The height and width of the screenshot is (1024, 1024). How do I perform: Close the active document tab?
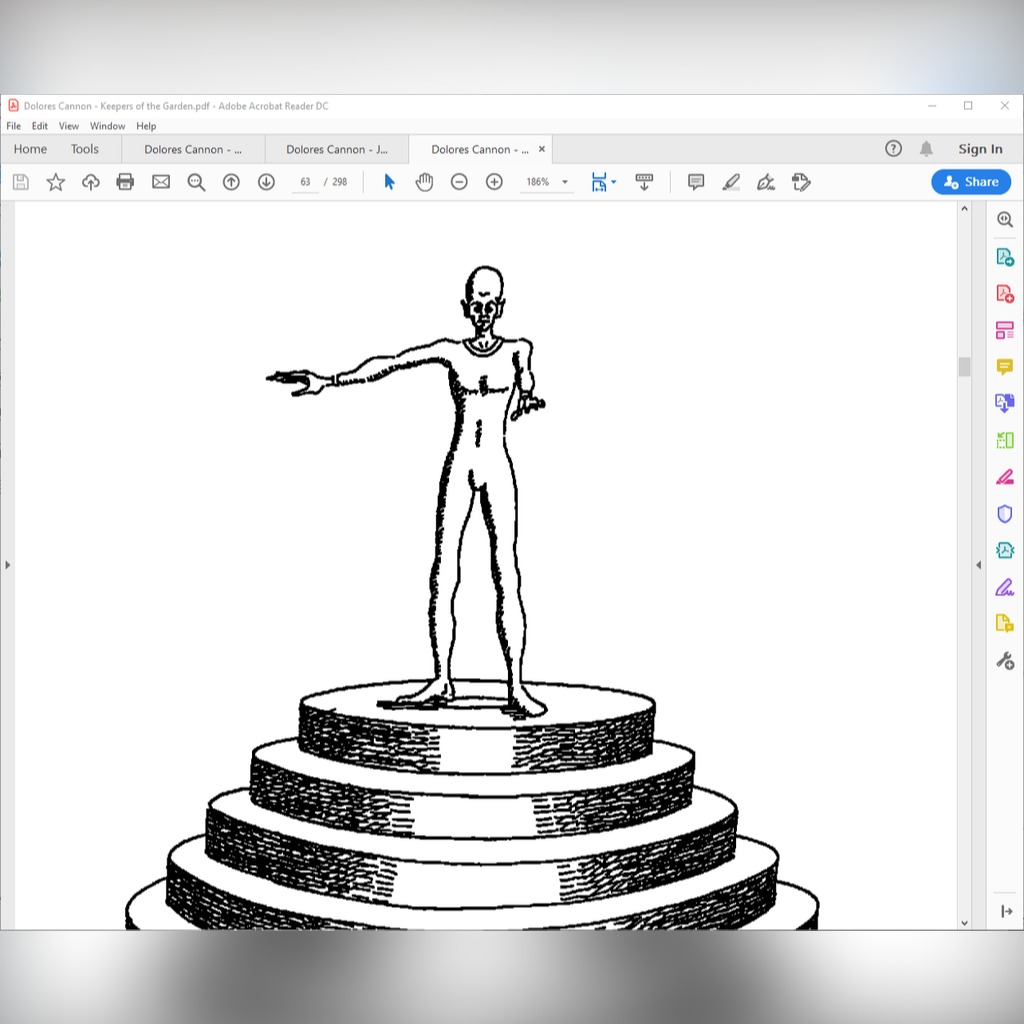541,149
